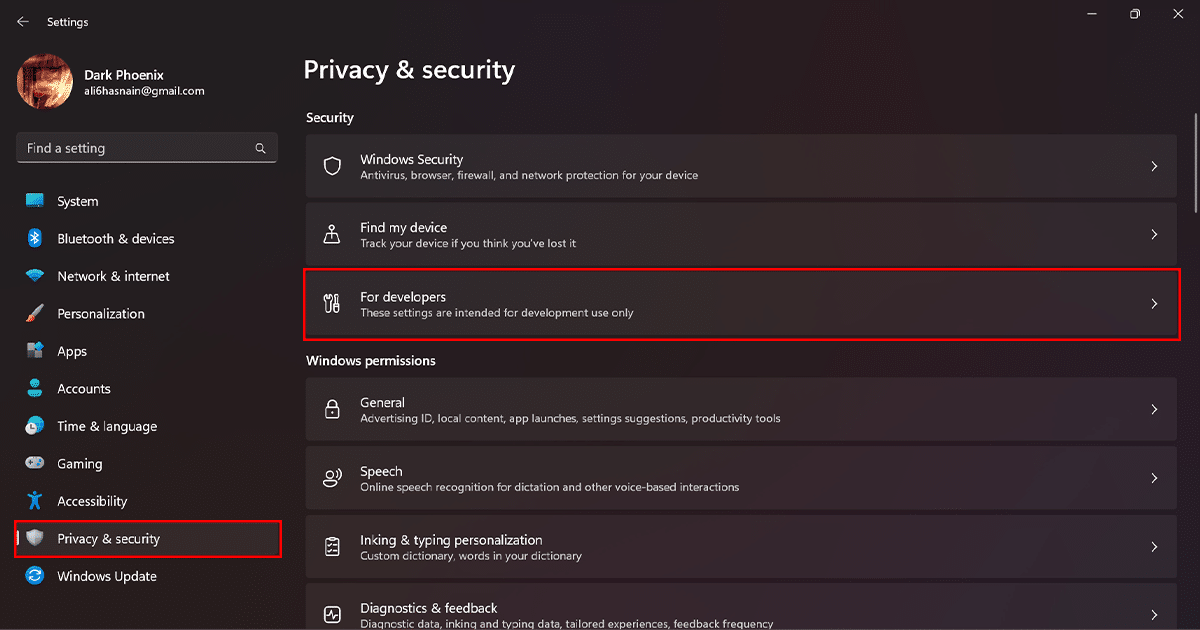The image size is (1200, 630).
Task: Select Time & language settings
Action: [x=105, y=426]
